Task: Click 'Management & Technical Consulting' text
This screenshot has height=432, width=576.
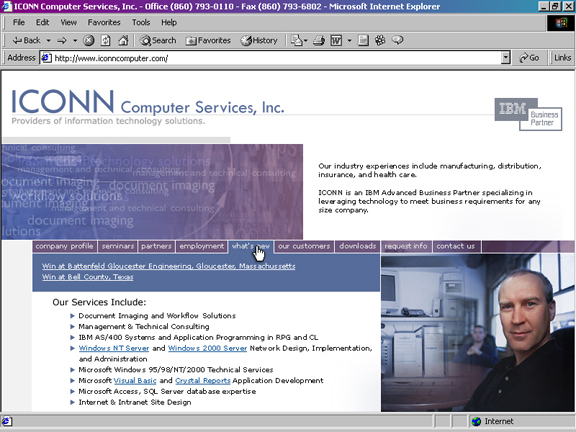Action: click(144, 327)
